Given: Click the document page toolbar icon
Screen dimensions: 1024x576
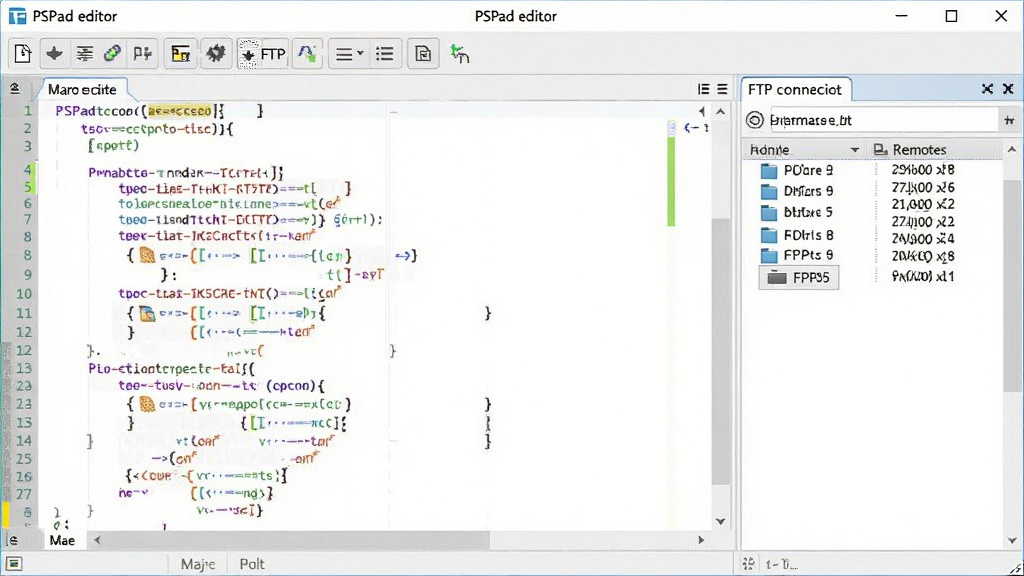Looking at the screenshot, I should pos(423,54).
